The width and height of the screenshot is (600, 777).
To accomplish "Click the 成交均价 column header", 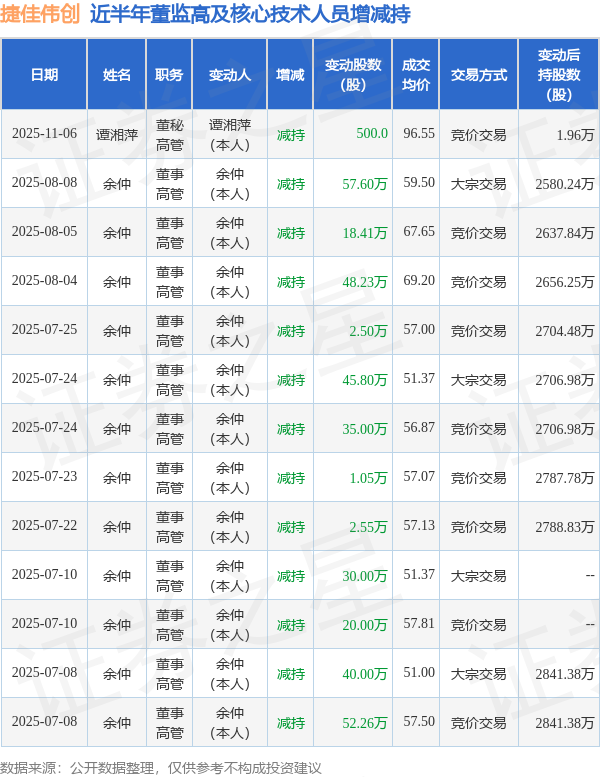I will click(x=416, y=75).
